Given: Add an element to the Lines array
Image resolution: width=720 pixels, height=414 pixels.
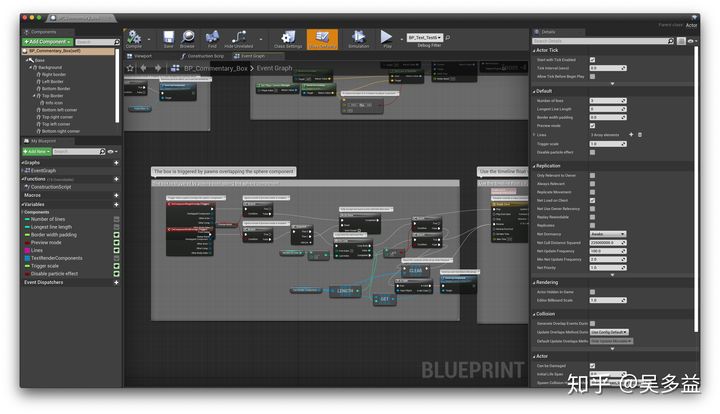Looking at the screenshot, I should [631, 134].
